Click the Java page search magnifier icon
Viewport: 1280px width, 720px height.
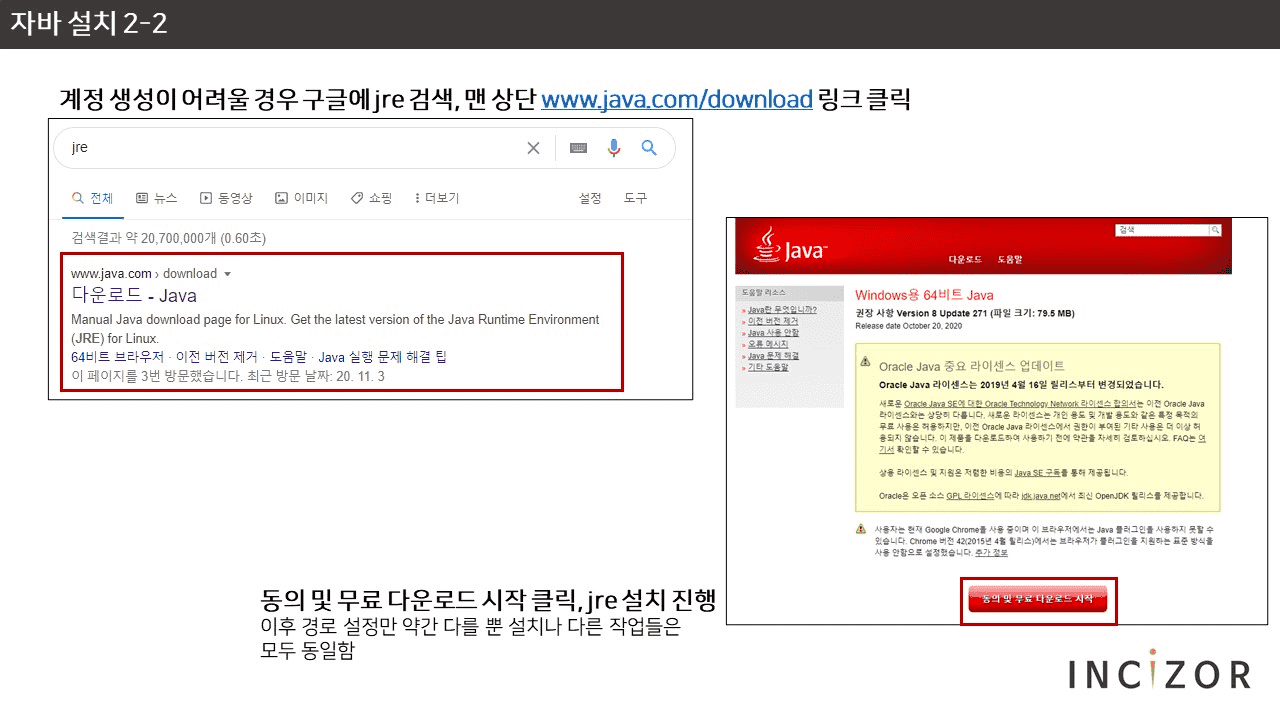(x=1215, y=230)
